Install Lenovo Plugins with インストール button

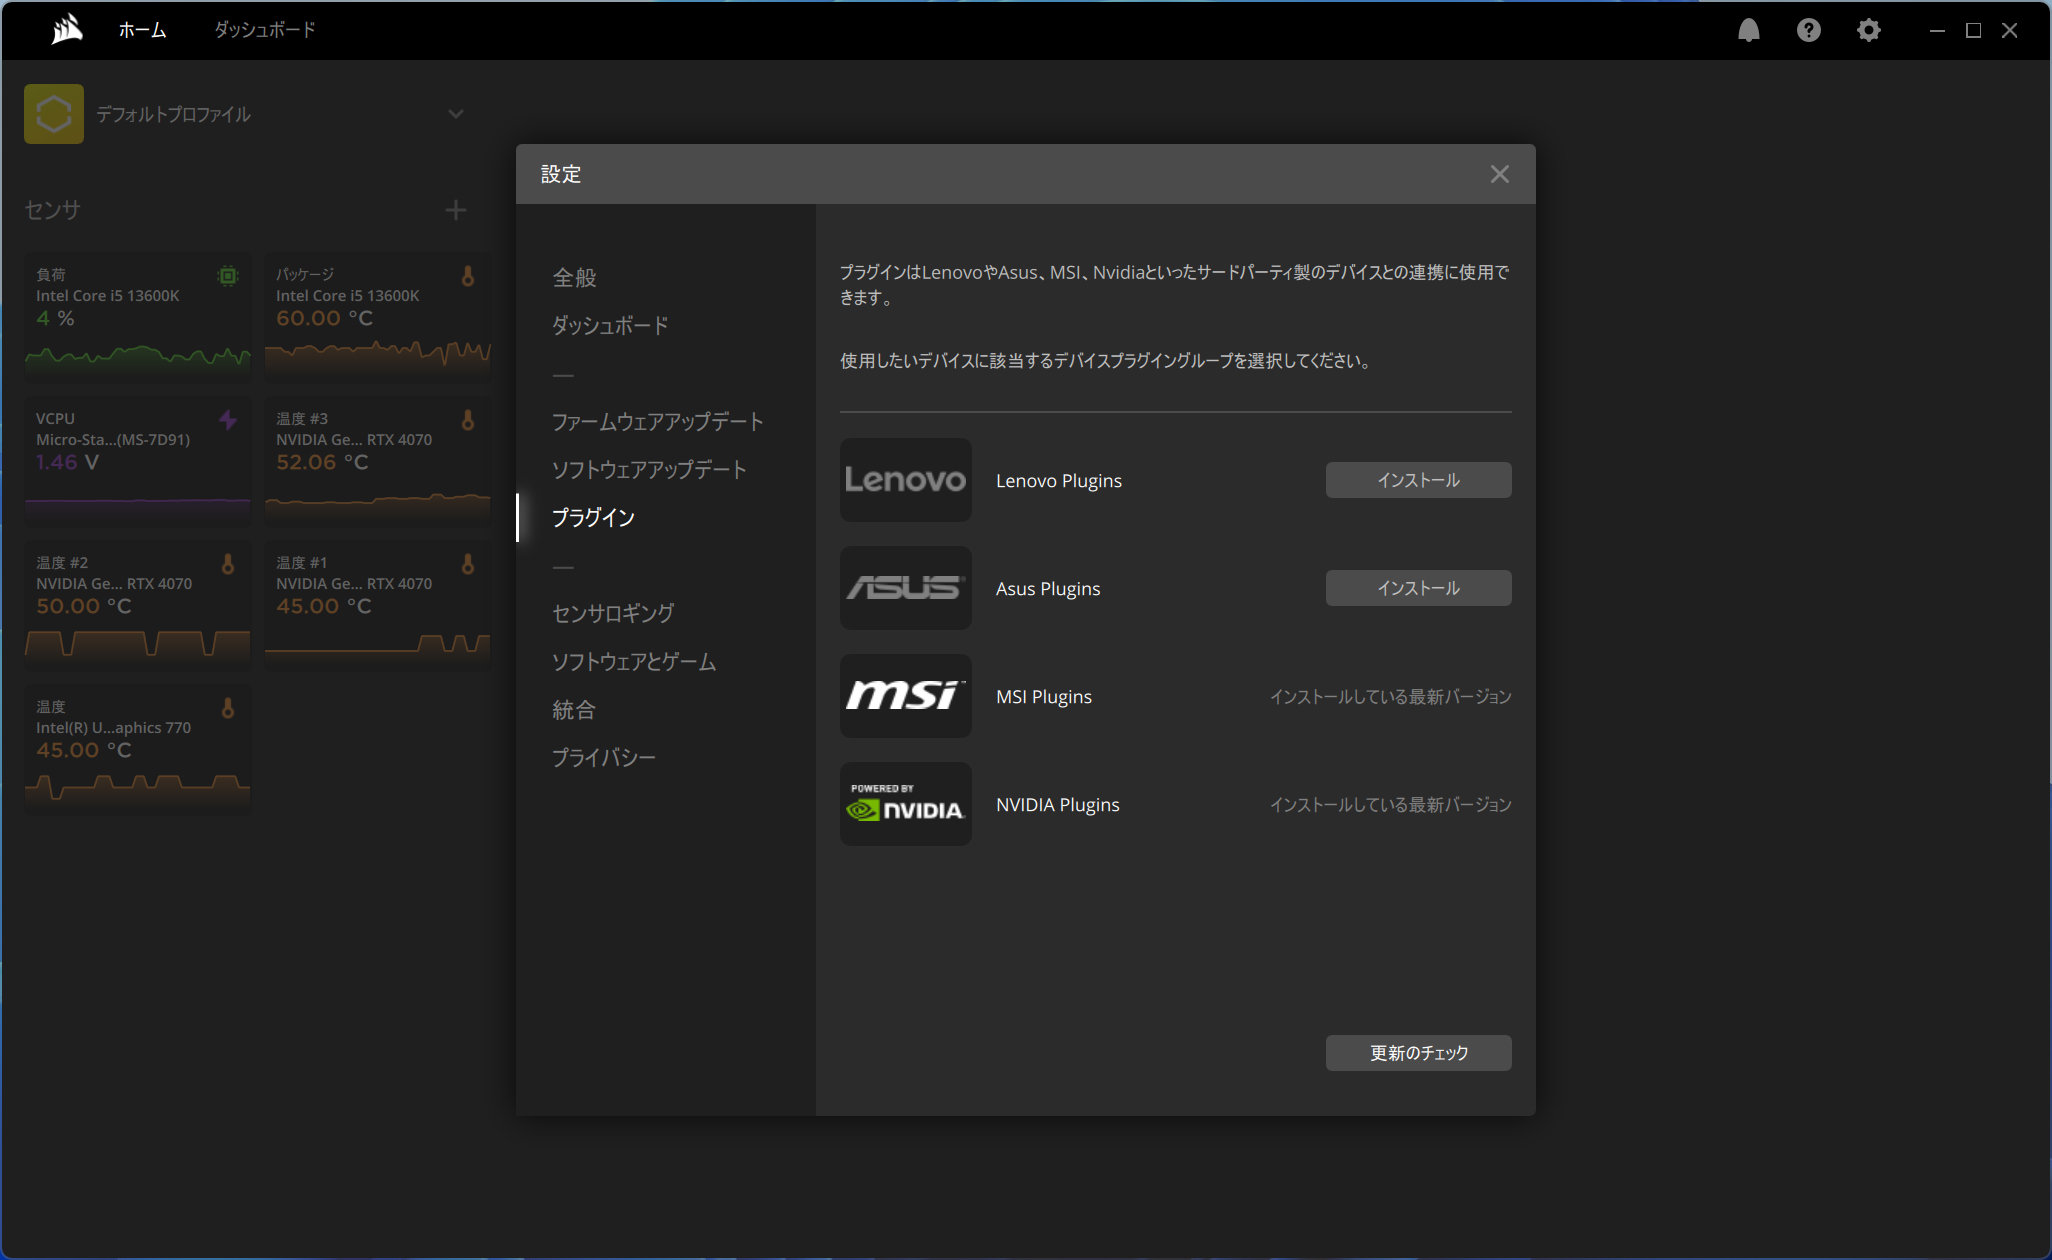click(1418, 480)
